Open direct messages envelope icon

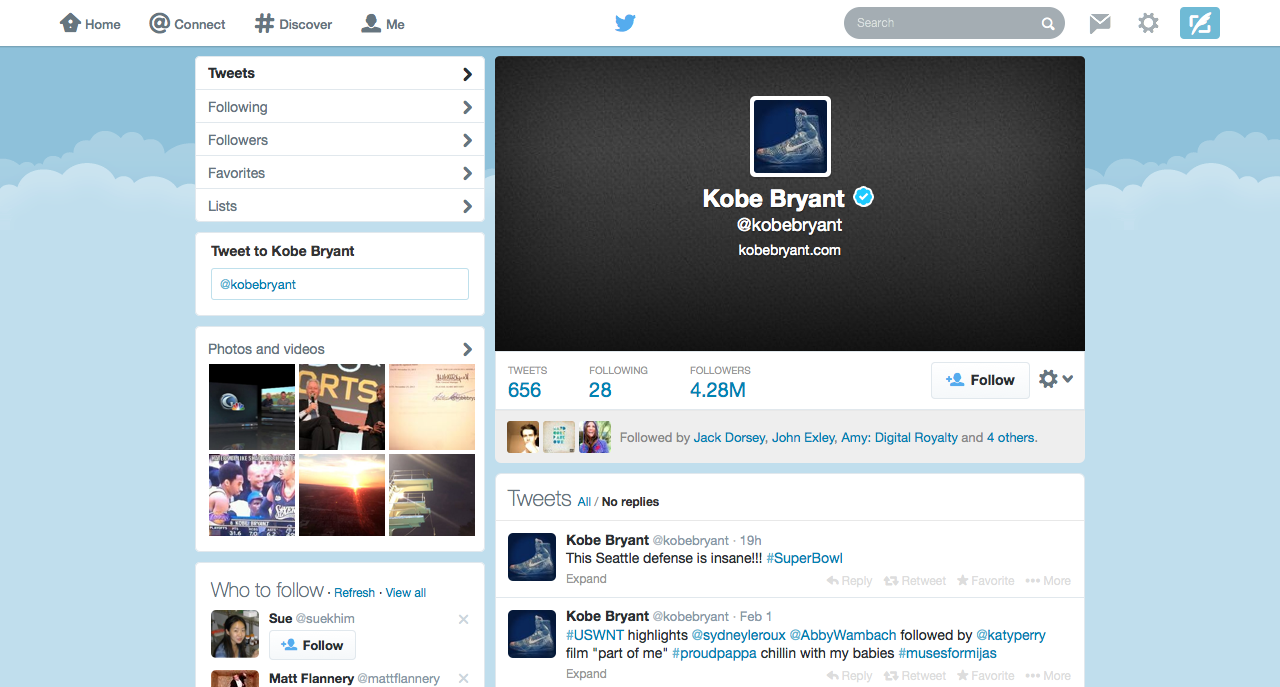pos(1100,23)
